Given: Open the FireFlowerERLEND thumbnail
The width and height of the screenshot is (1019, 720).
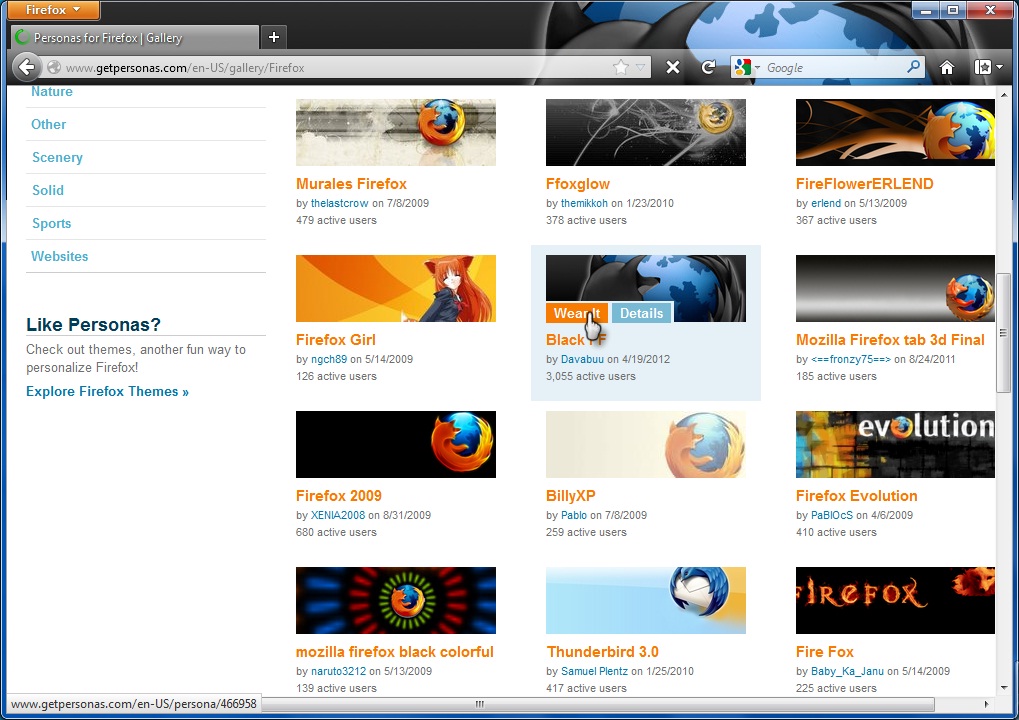Looking at the screenshot, I should pyautogui.click(x=895, y=133).
